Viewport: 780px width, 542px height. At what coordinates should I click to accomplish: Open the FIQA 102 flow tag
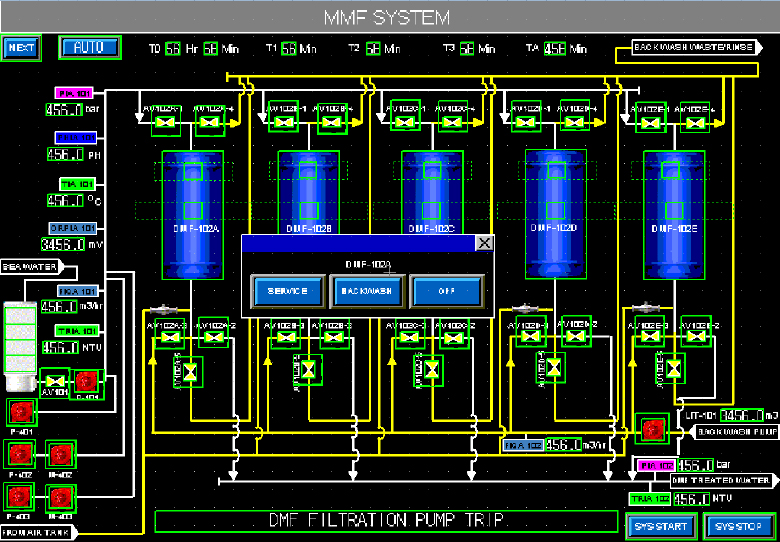pyautogui.click(x=523, y=445)
